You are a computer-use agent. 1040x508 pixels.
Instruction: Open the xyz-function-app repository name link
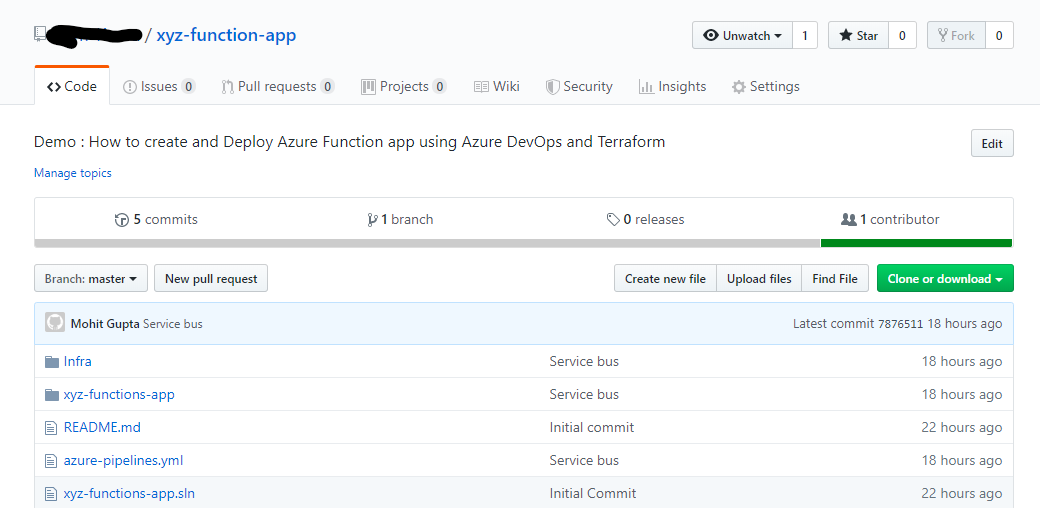coord(226,35)
